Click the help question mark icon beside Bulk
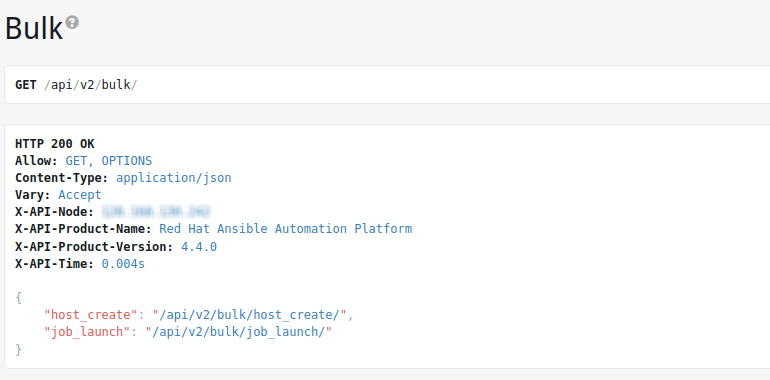Viewport: 770px width, 380px height. tap(72, 23)
